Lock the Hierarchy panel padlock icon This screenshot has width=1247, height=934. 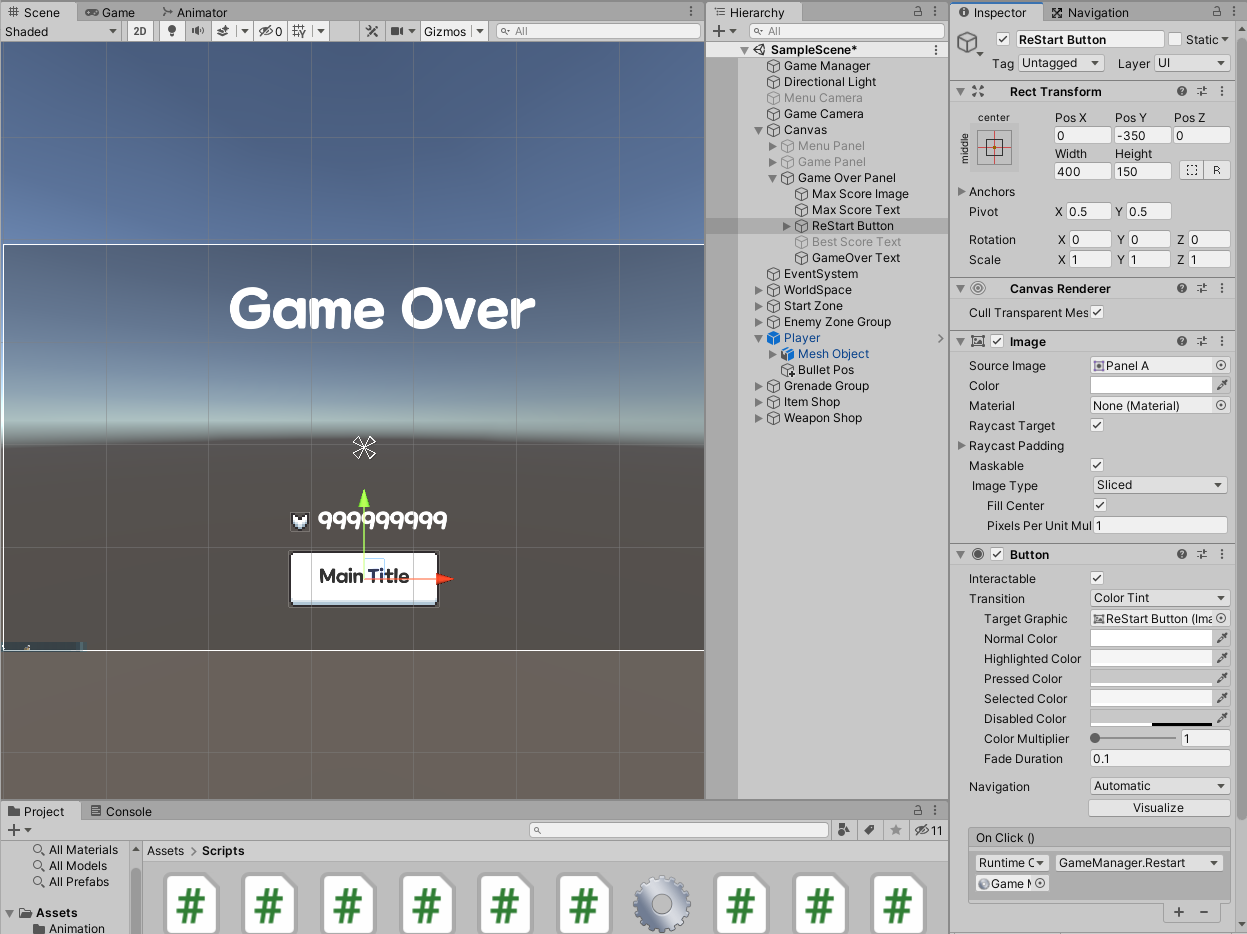918,11
